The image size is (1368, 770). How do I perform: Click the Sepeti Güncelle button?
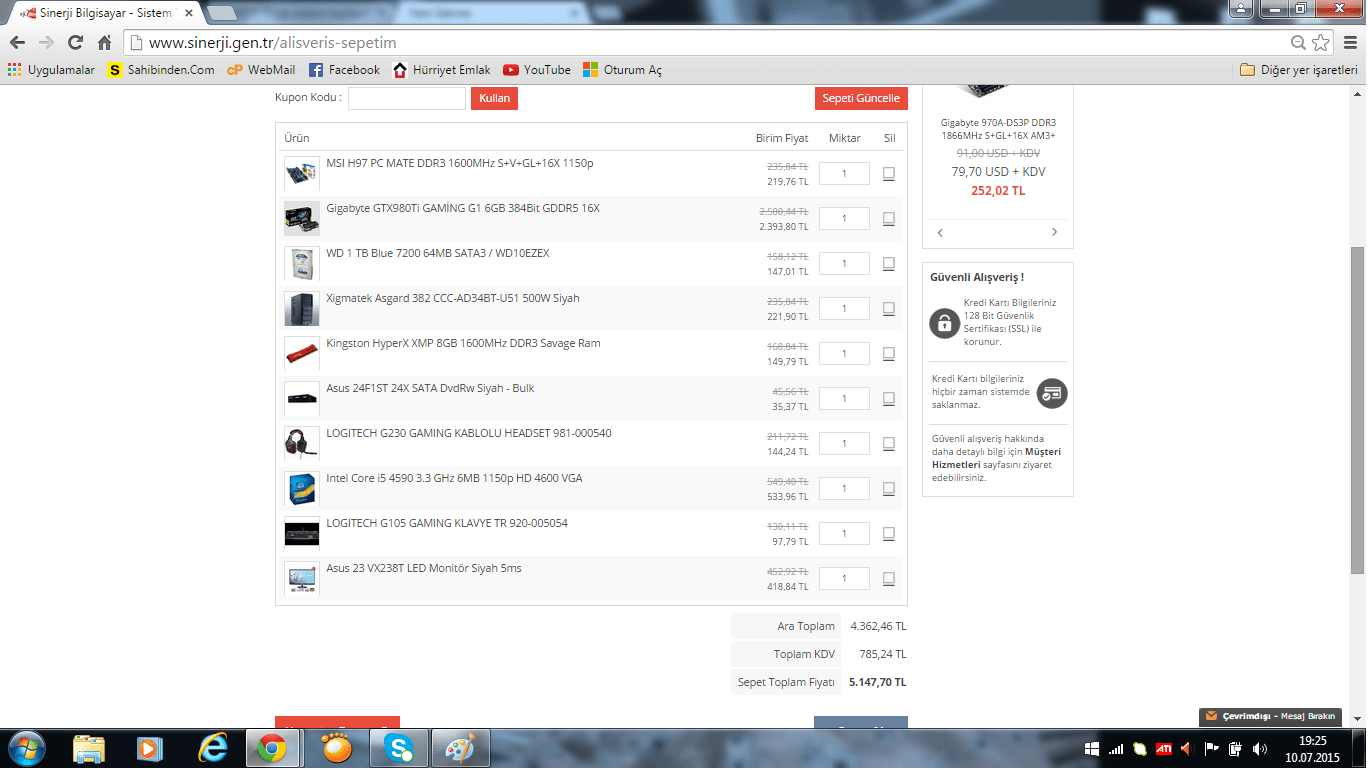(x=861, y=98)
